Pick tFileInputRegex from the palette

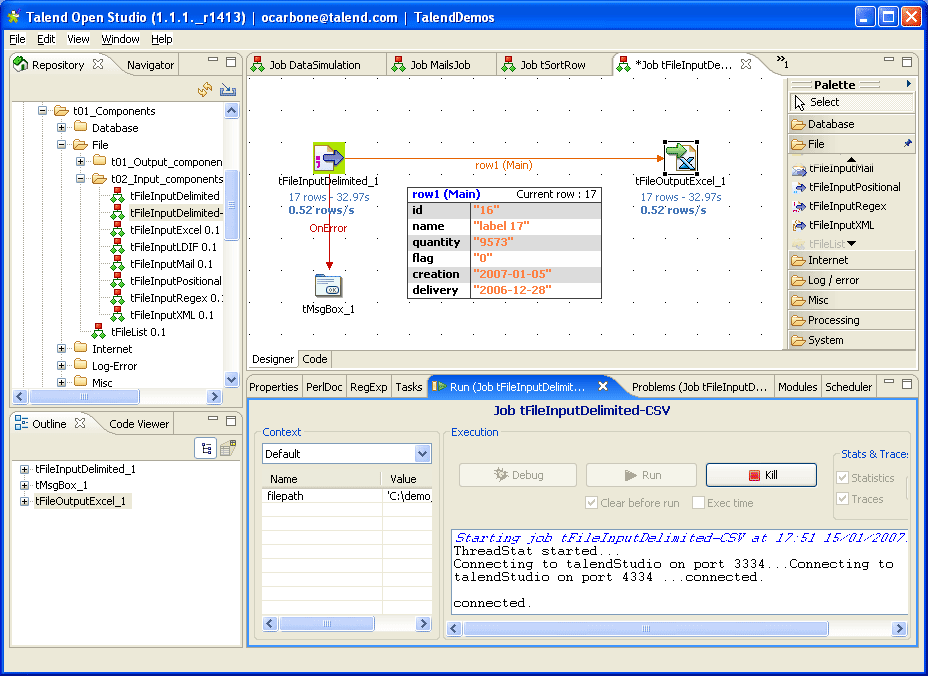pyautogui.click(x=847, y=206)
